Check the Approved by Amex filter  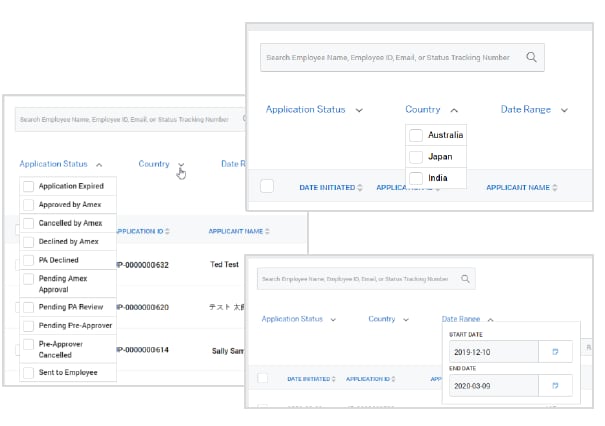point(28,205)
